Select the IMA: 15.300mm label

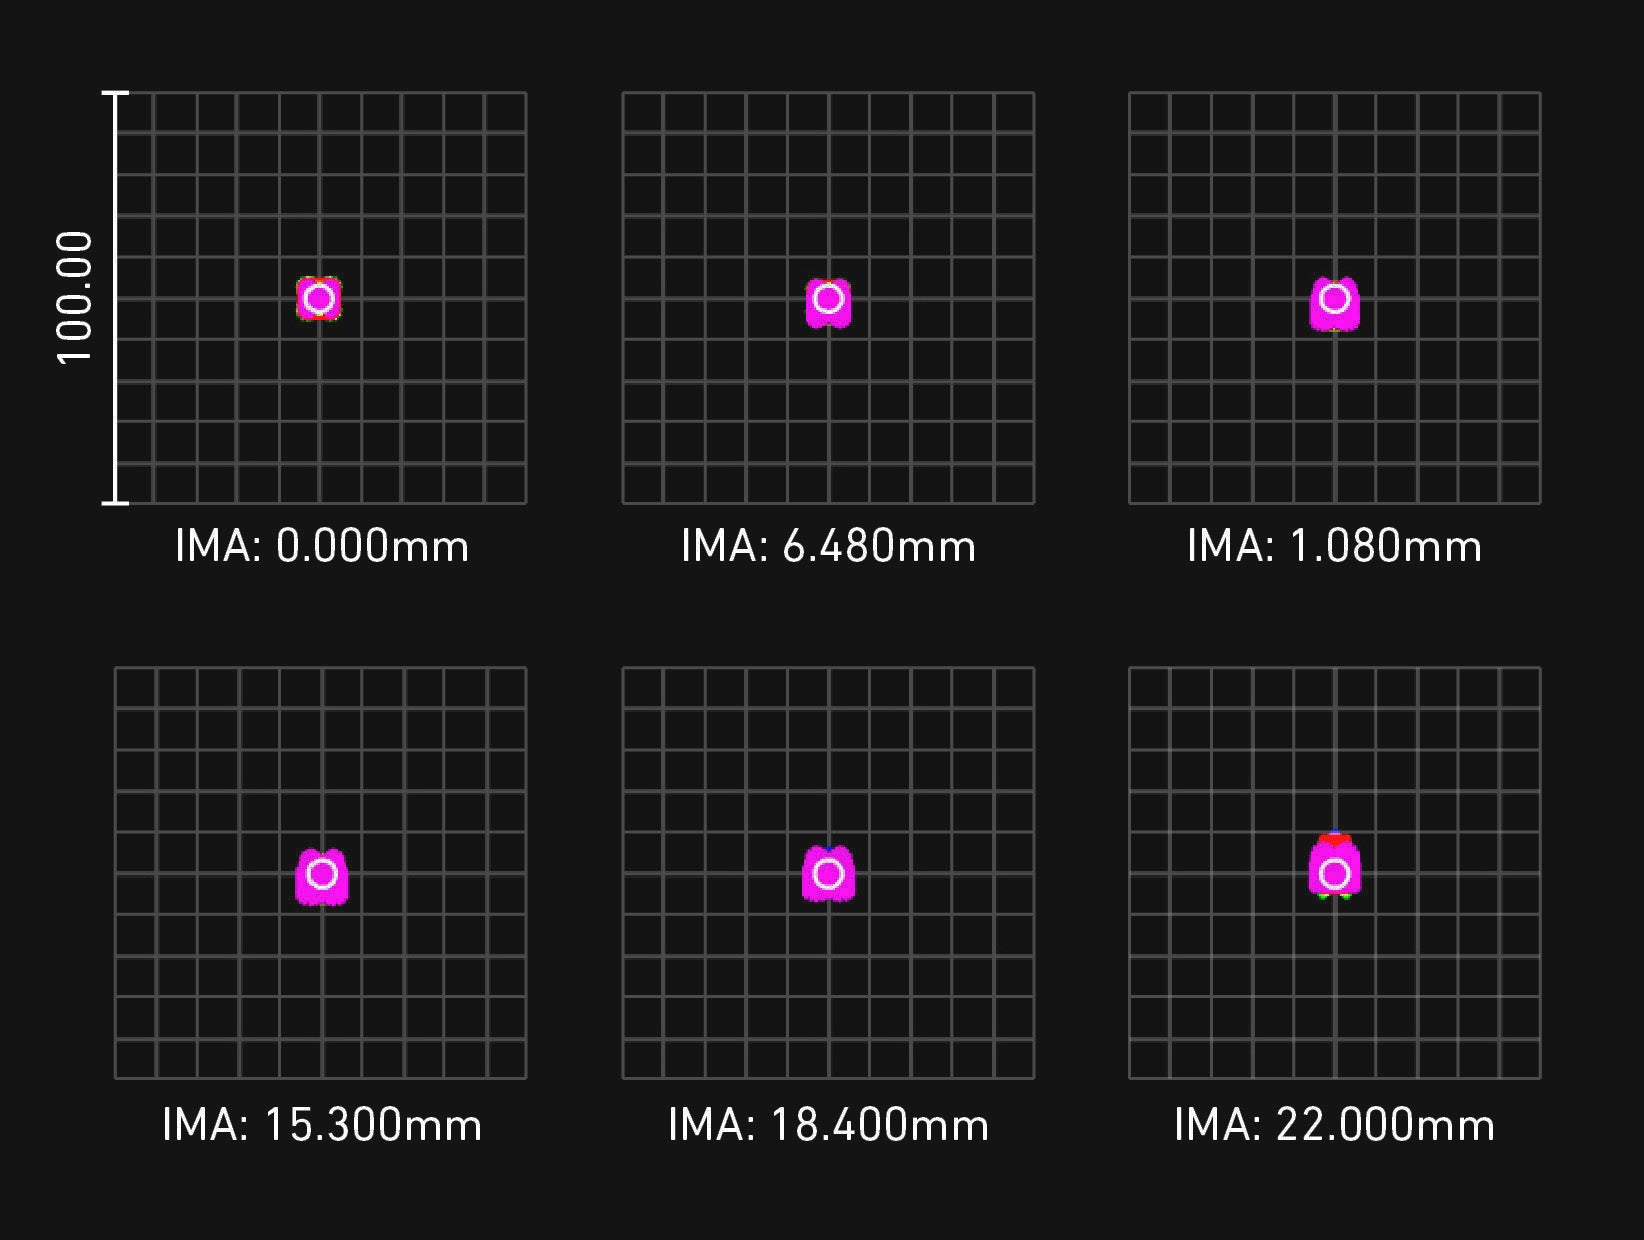[322, 1125]
